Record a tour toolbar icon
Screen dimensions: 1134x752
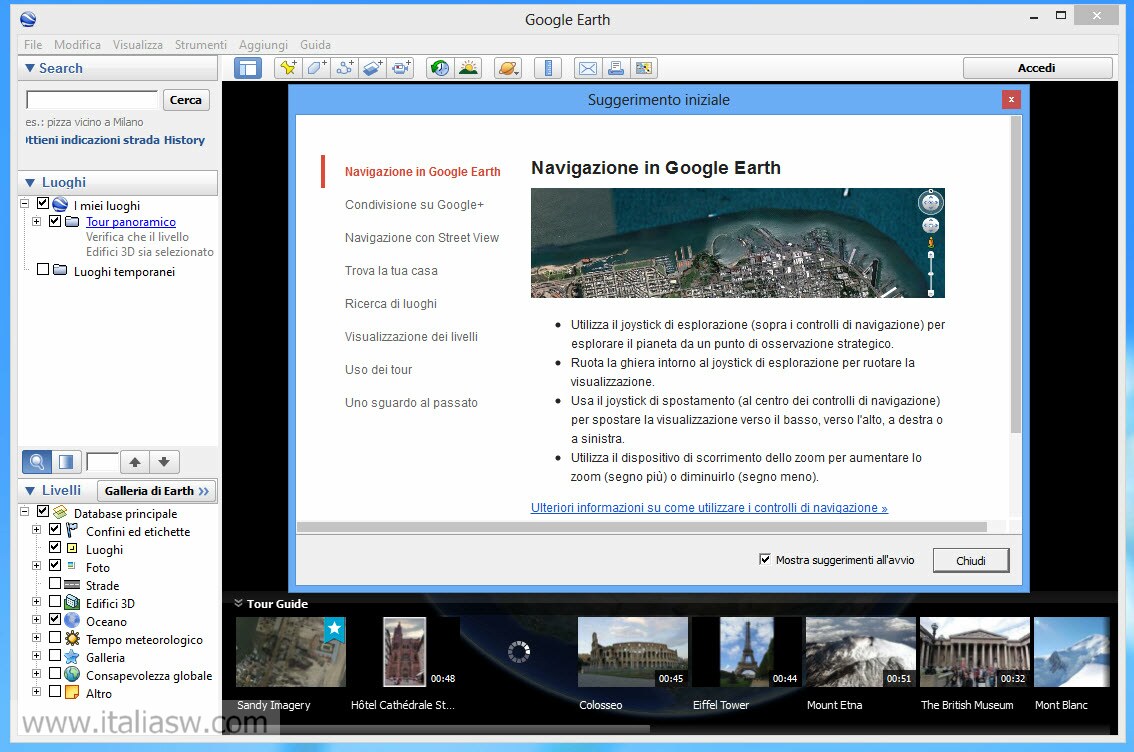pyautogui.click(x=401, y=68)
